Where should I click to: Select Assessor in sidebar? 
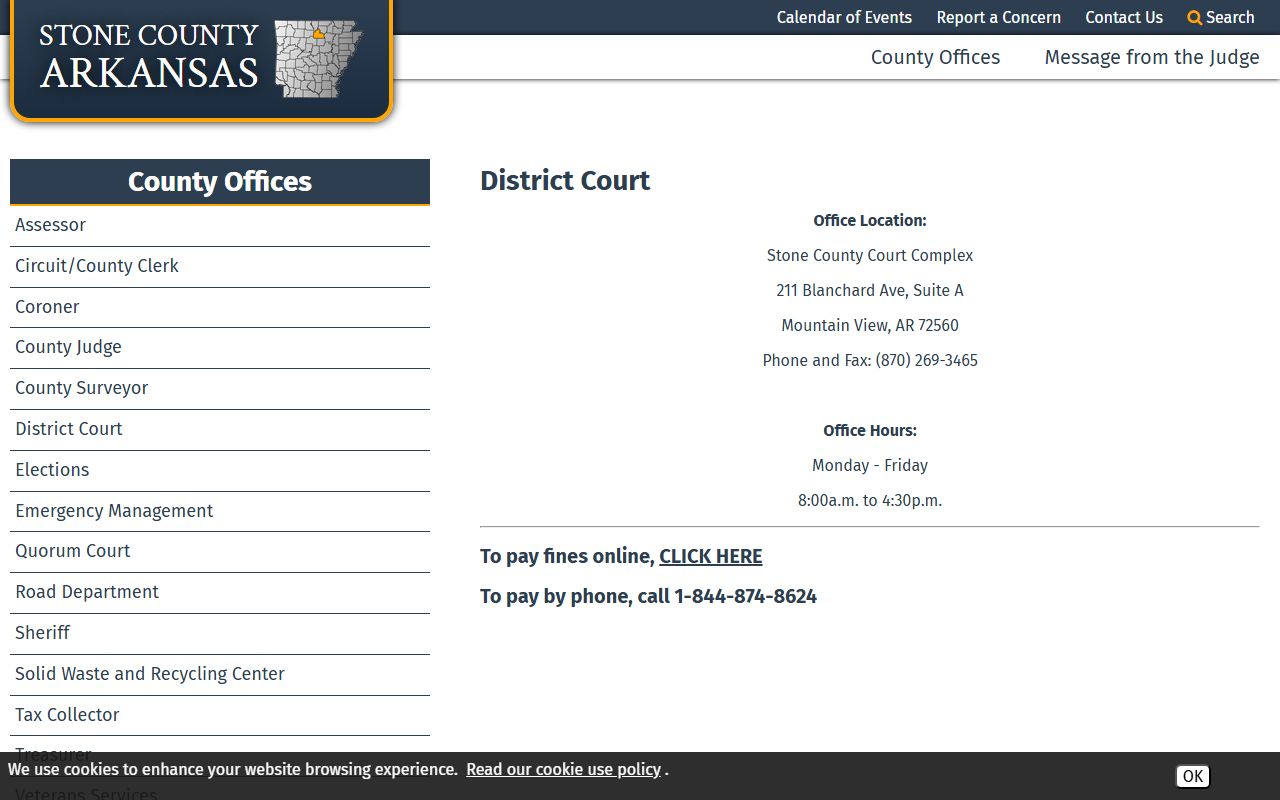(220, 225)
